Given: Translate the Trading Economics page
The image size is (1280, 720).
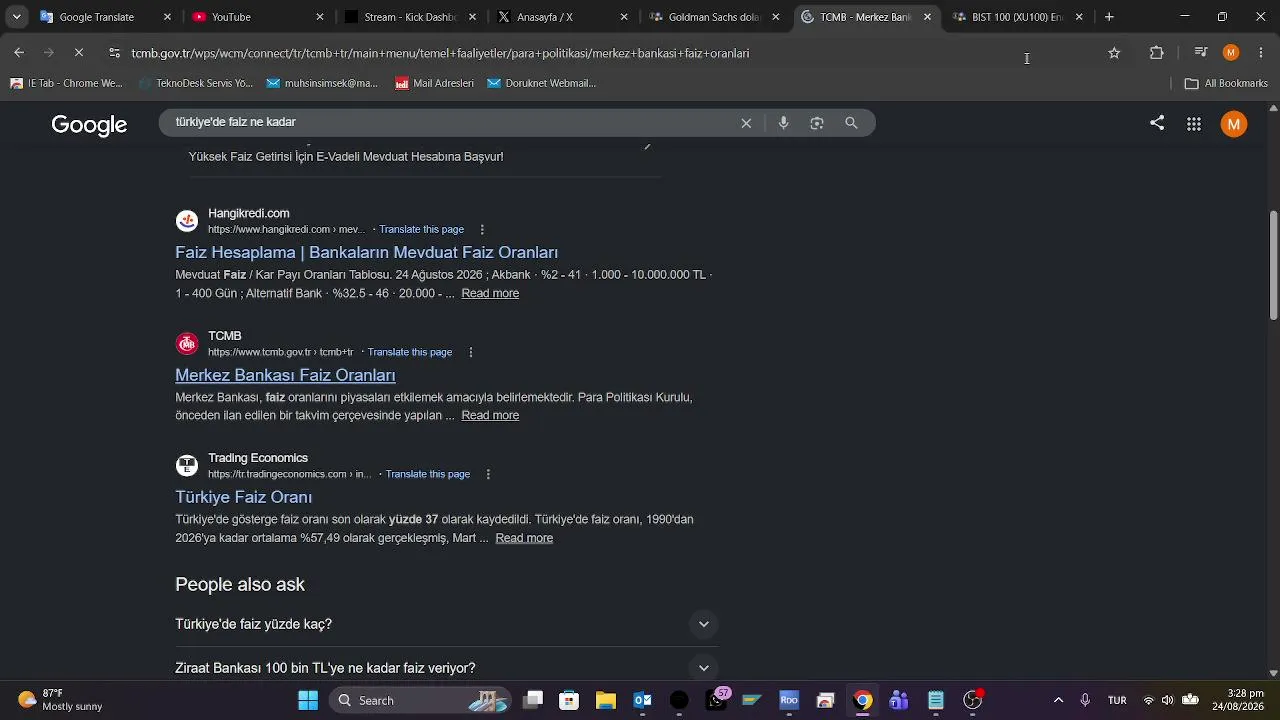Looking at the screenshot, I should [428, 474].
